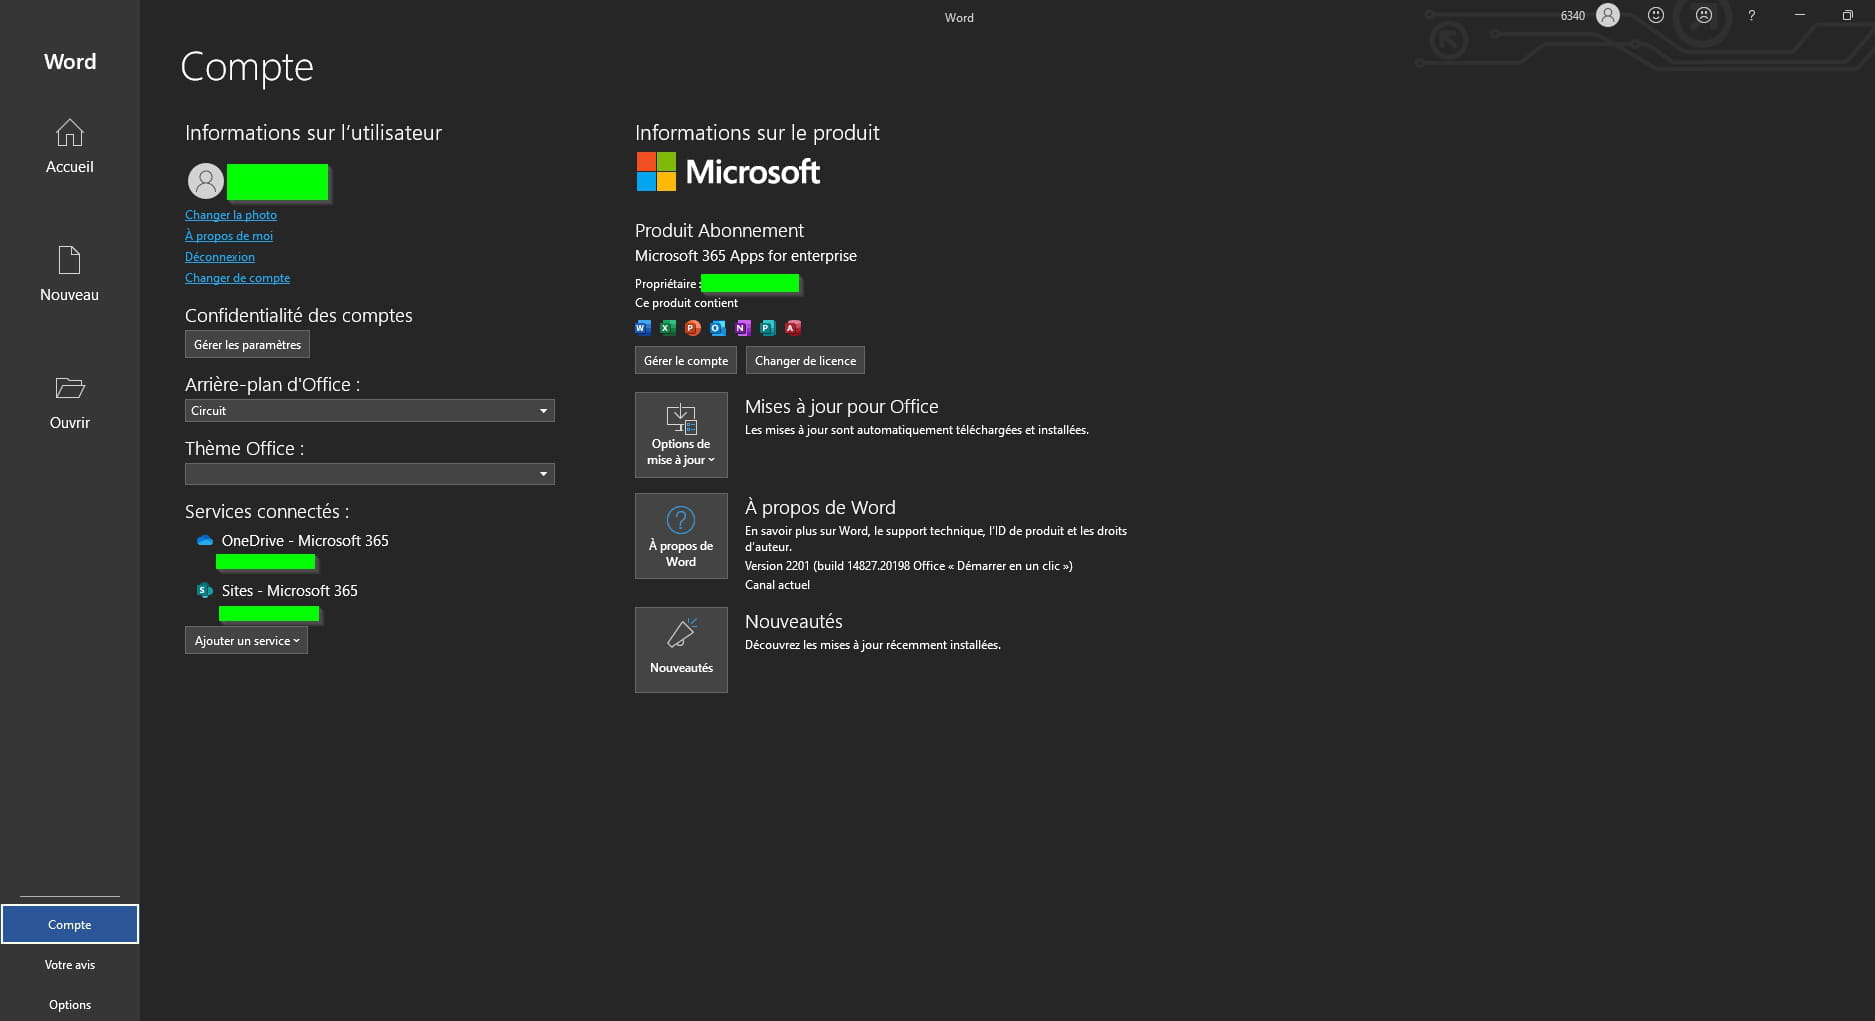Image resolution: width=1875 pixels, height=1021 pixels.
Task: Click the Access app icon under product contents
Action: 793,327
